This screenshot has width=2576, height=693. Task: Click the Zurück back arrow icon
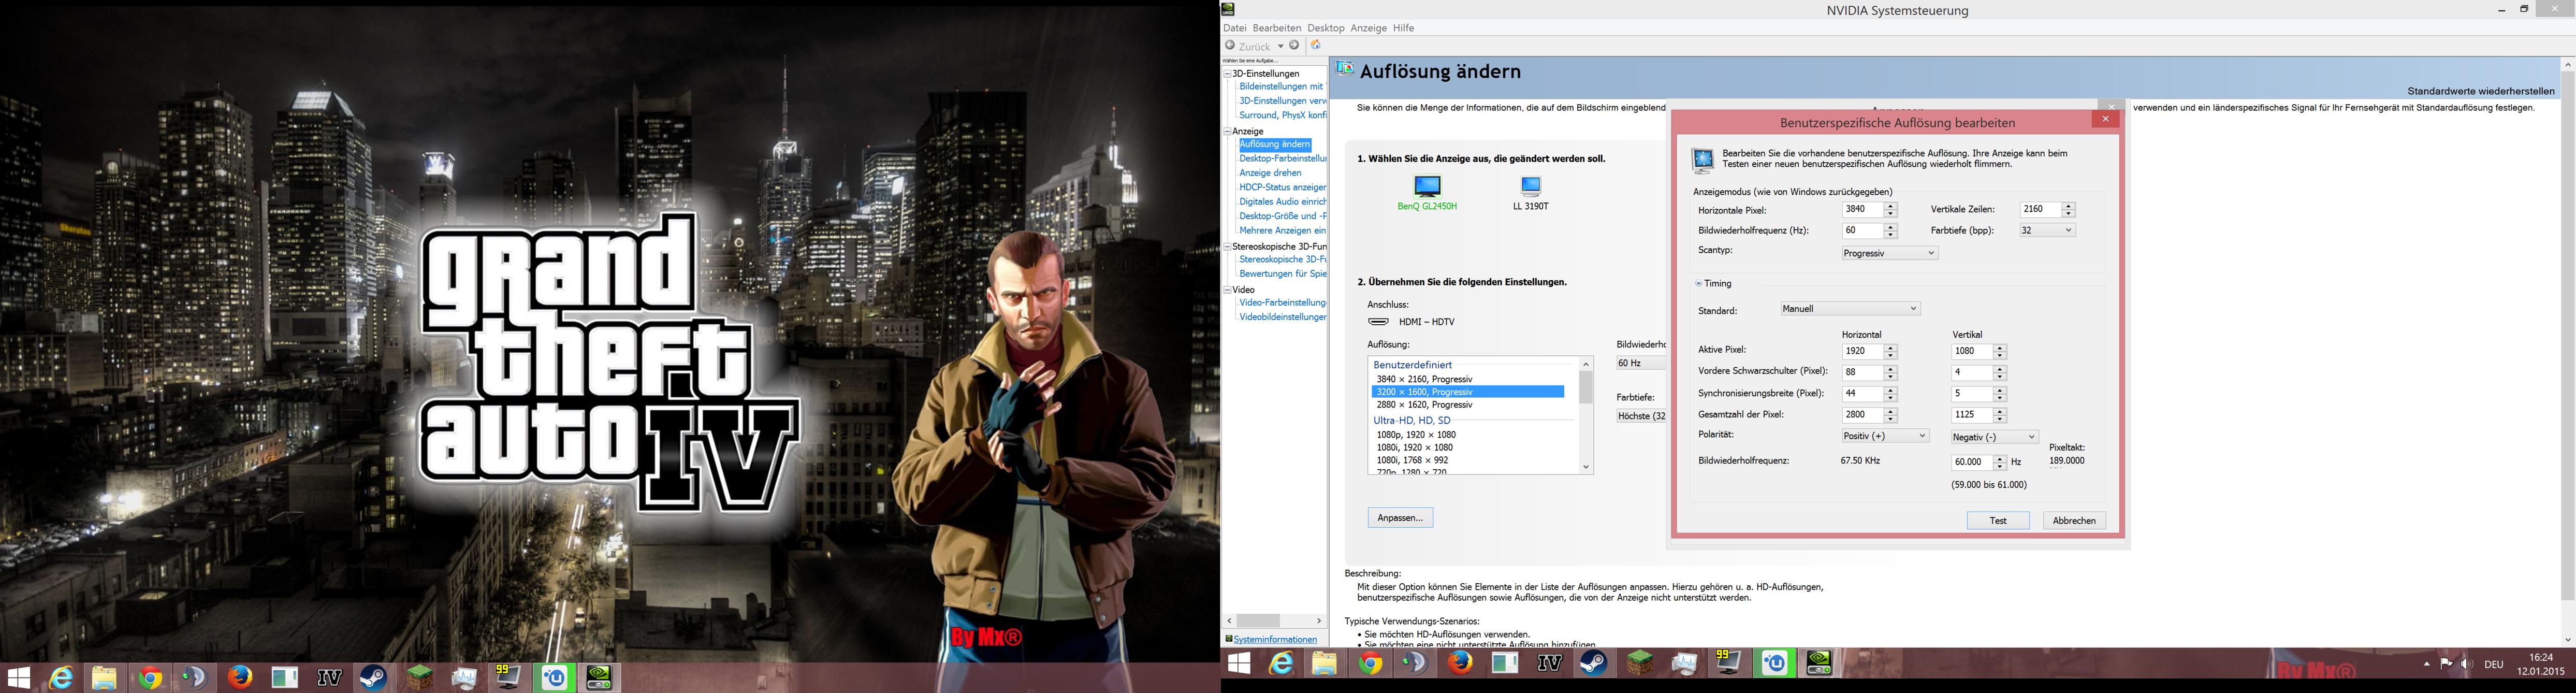[x=1230, y=46]
